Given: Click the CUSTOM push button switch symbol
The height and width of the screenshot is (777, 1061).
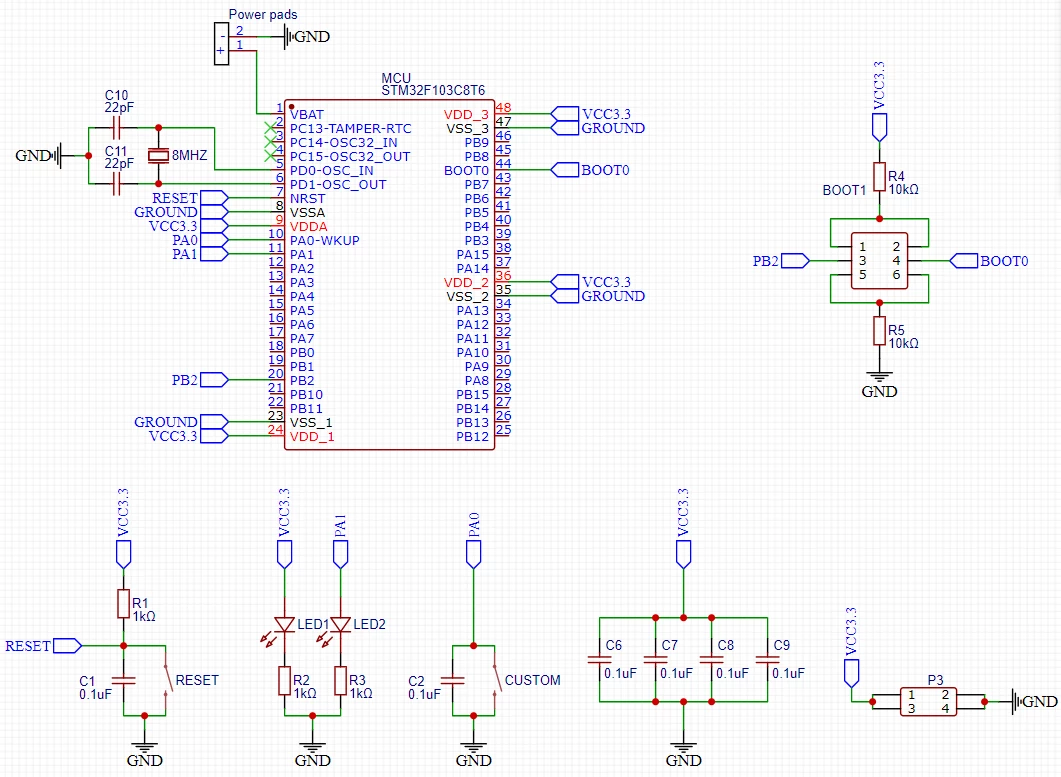Looking at the screenshot, I should [x=496, y=680].
